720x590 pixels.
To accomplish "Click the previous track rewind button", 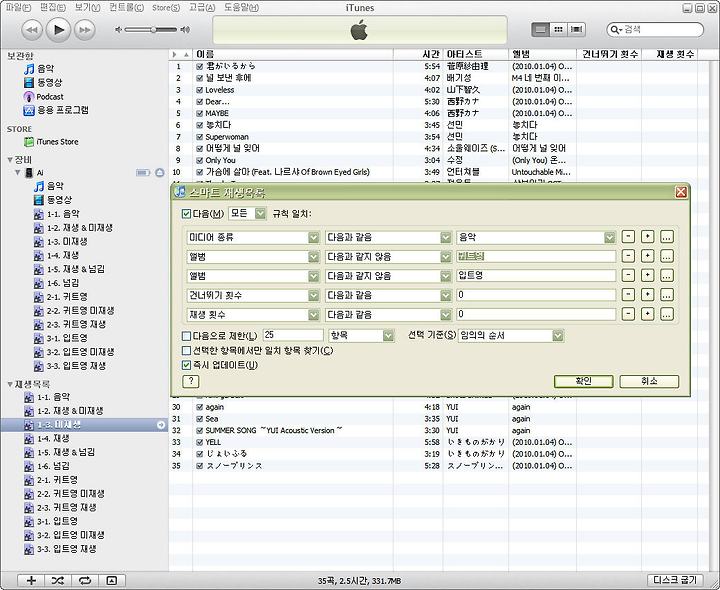I will click(x=32, y=30).
